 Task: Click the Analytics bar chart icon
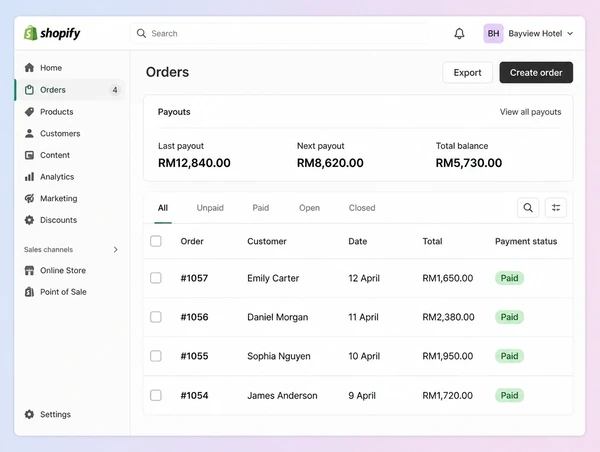(29, 177)
